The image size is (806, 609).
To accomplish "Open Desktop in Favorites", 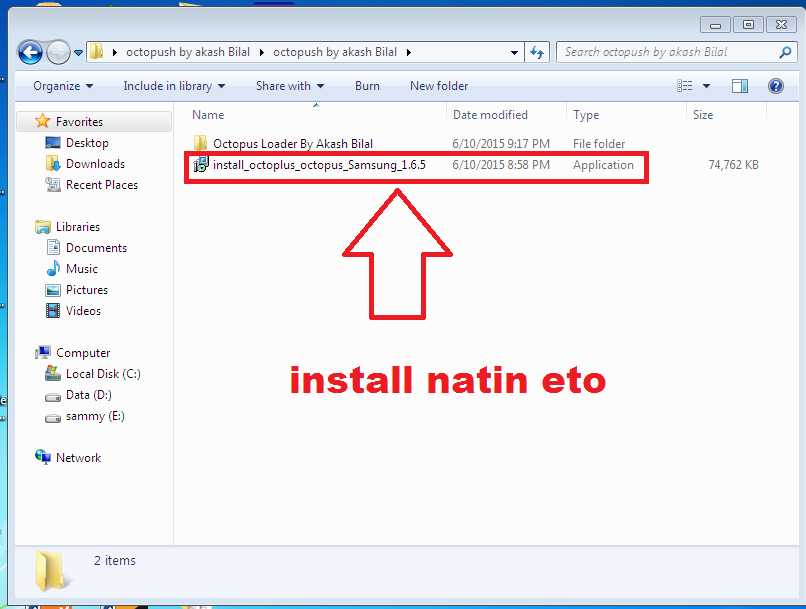I will point(87,143).
